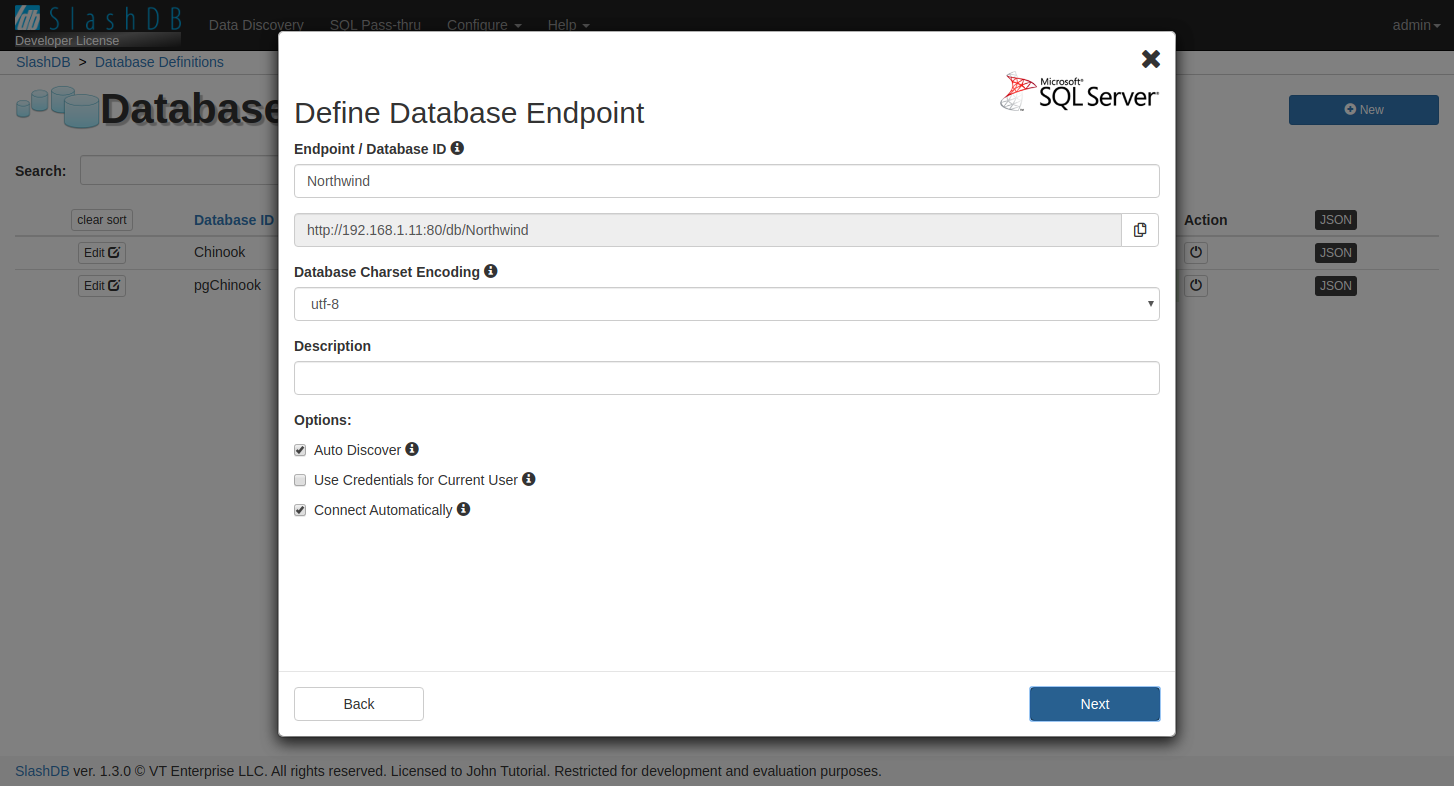Sort by the Database ID column header
Image resolution: width=1454 pixels, height=786 pixels.
pos(234,220)
